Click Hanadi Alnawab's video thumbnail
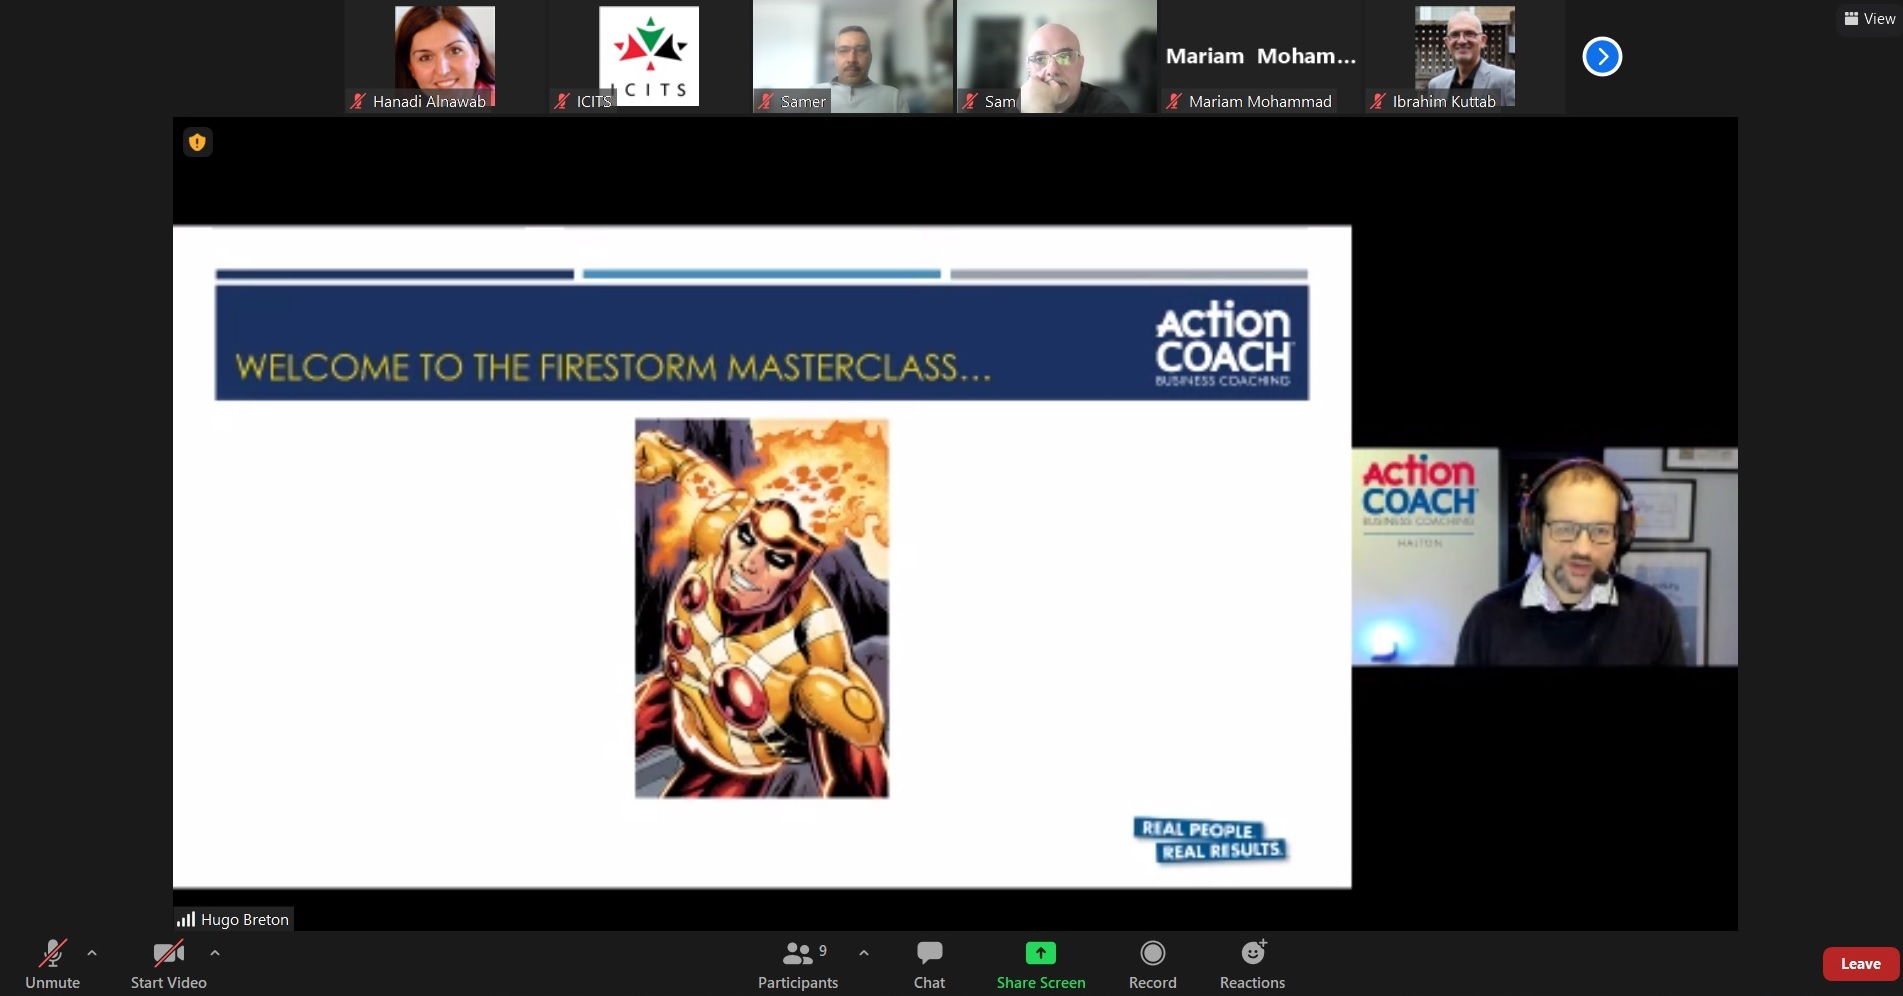The height and width of the screenshot is (996, 1903). (445, 56)
